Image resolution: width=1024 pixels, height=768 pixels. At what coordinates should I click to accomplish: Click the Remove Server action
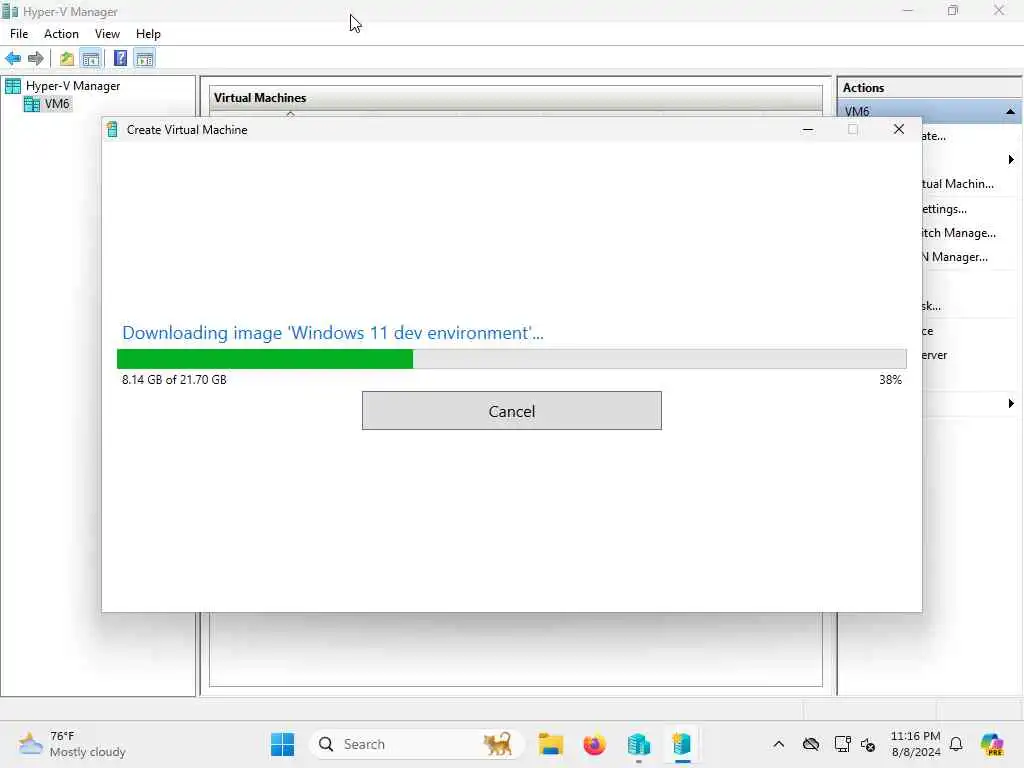[x=935, y=355]
